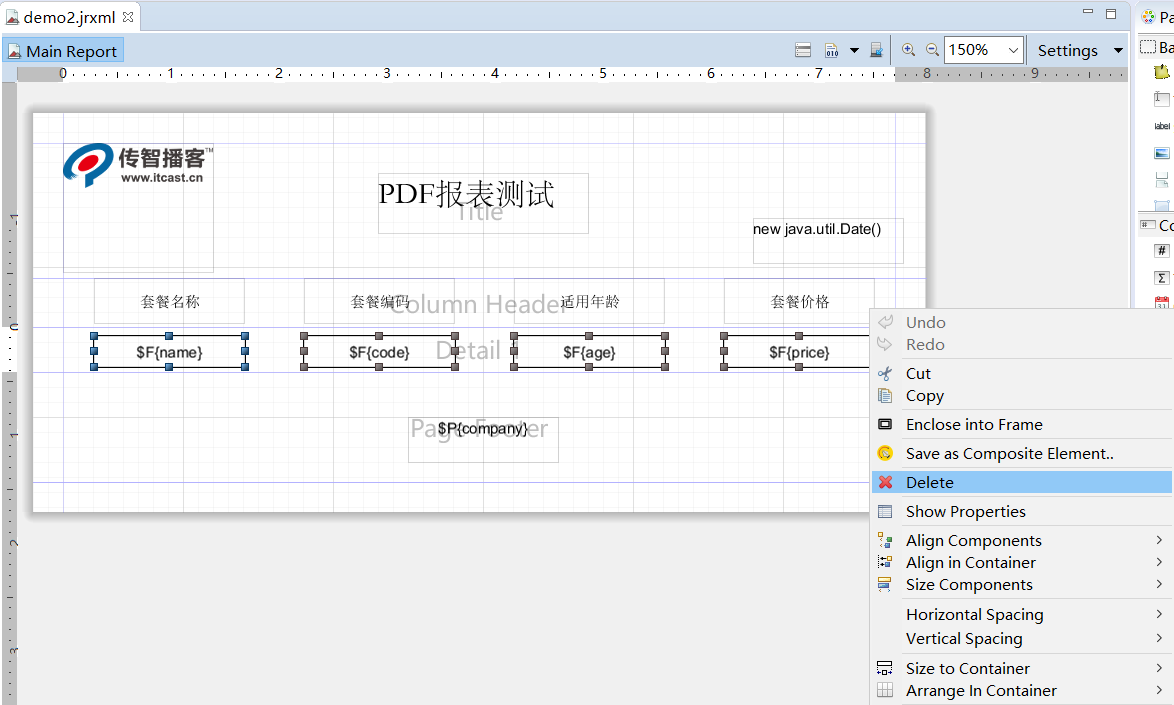This screenshot has width=1174, height=705.
Task: Choose Undo in the context menu
Action: 1021,323
